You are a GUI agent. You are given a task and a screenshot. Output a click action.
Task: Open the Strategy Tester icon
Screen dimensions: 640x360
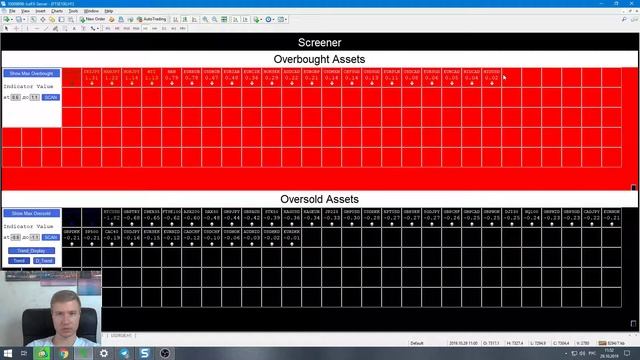pyautogui.click(x=71, y=19)
